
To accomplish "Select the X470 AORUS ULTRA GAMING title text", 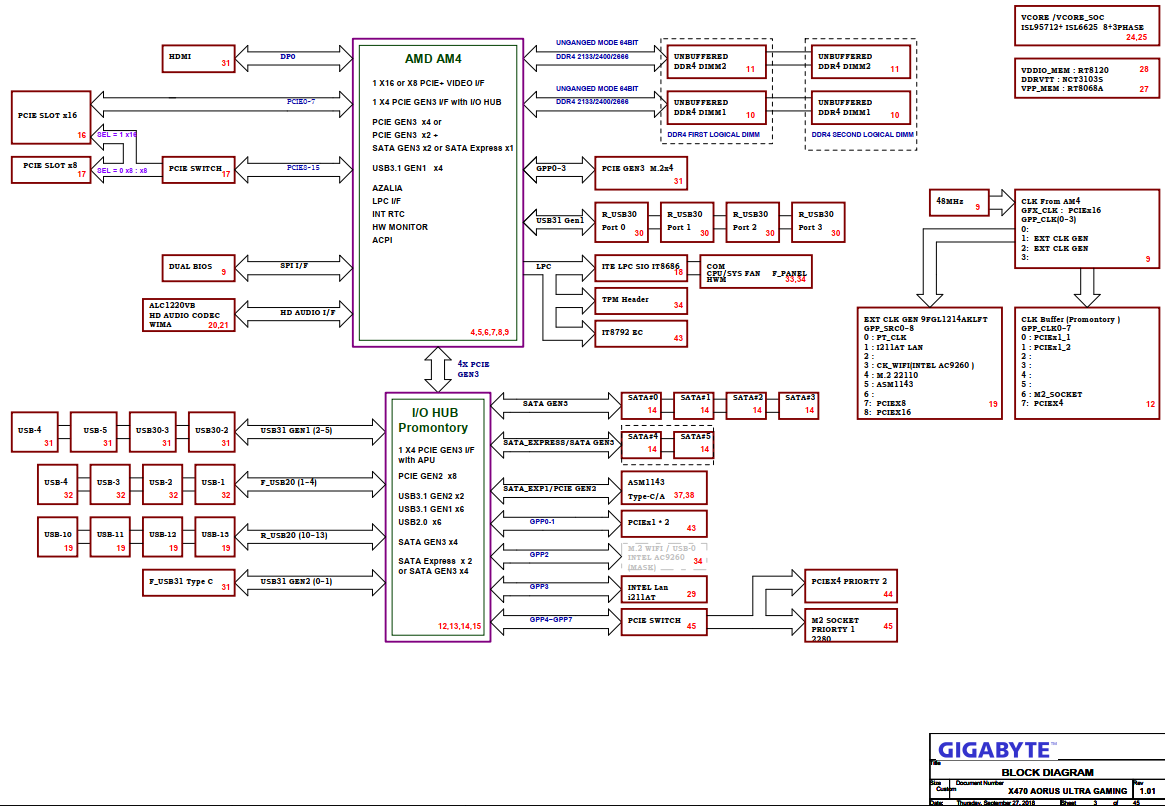I will point(1067,791).
